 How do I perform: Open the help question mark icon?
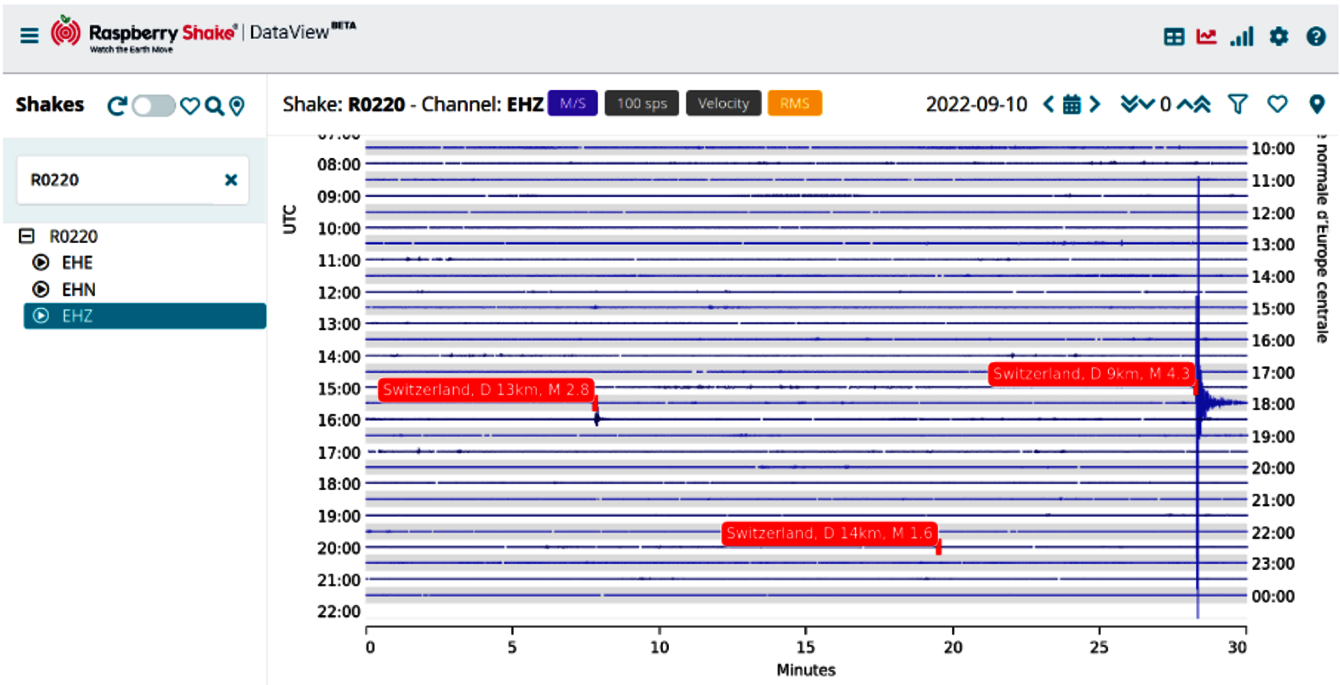[1316, 37]
